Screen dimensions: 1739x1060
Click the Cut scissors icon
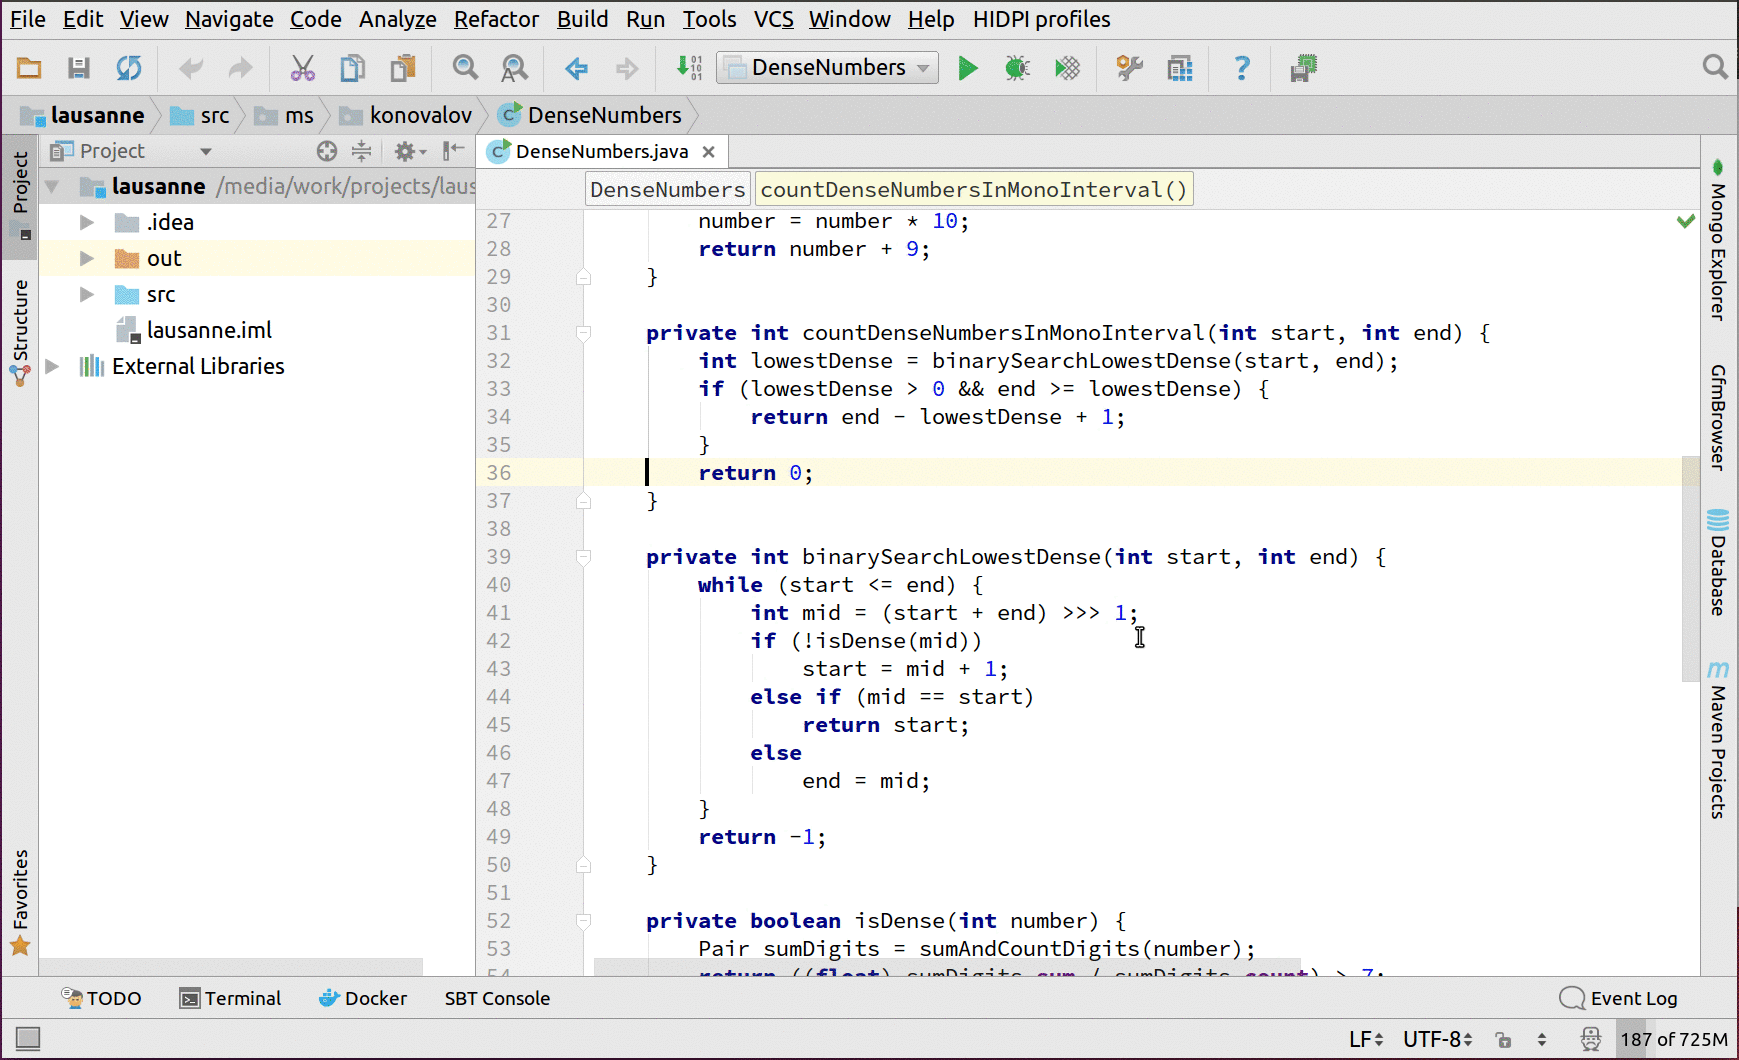pyautogui.click(x=302, y=68)
